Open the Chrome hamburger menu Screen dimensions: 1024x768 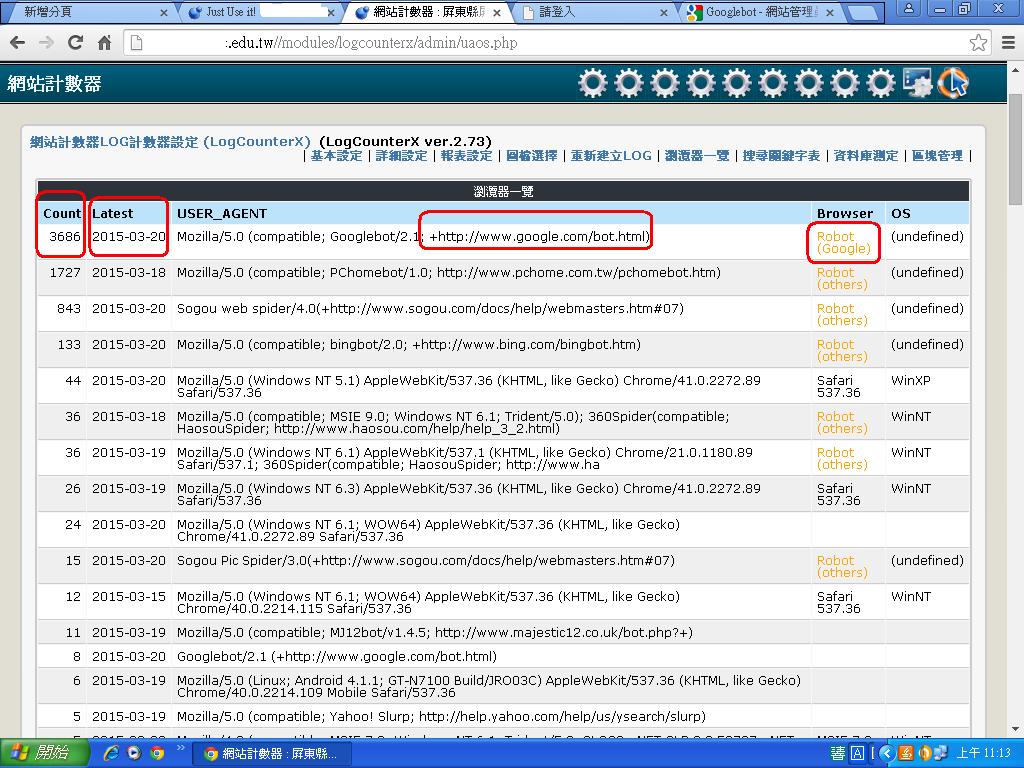[1006, 43]
